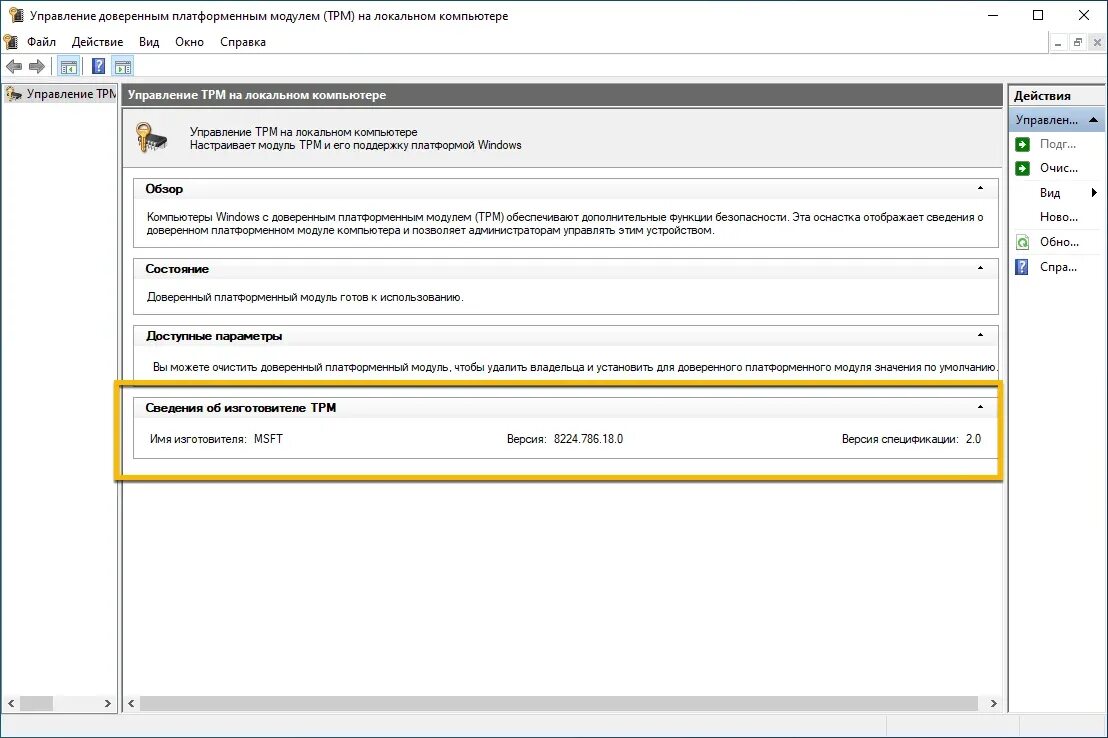The height and width of the screenshot is (738, 1108).
Task: Click the key and chip icon in header
Action: (x=151, y=137)
